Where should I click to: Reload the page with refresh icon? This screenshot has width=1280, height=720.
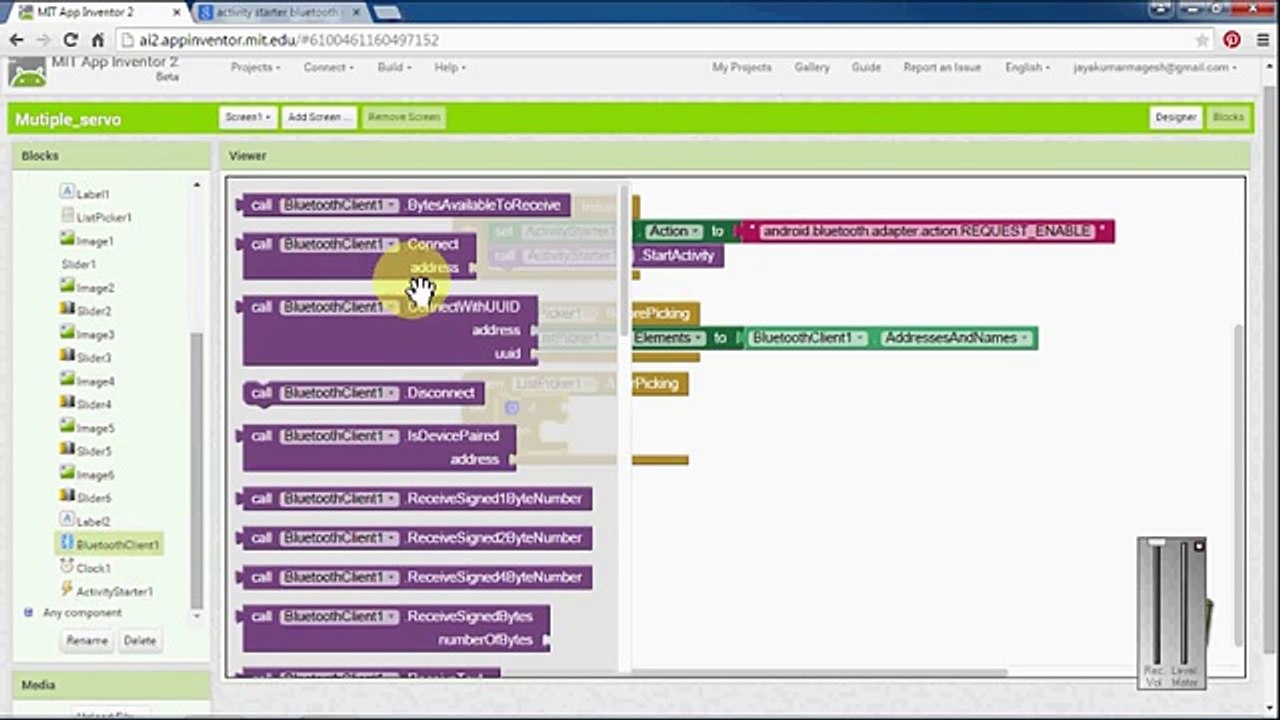(x=70, y=40)
